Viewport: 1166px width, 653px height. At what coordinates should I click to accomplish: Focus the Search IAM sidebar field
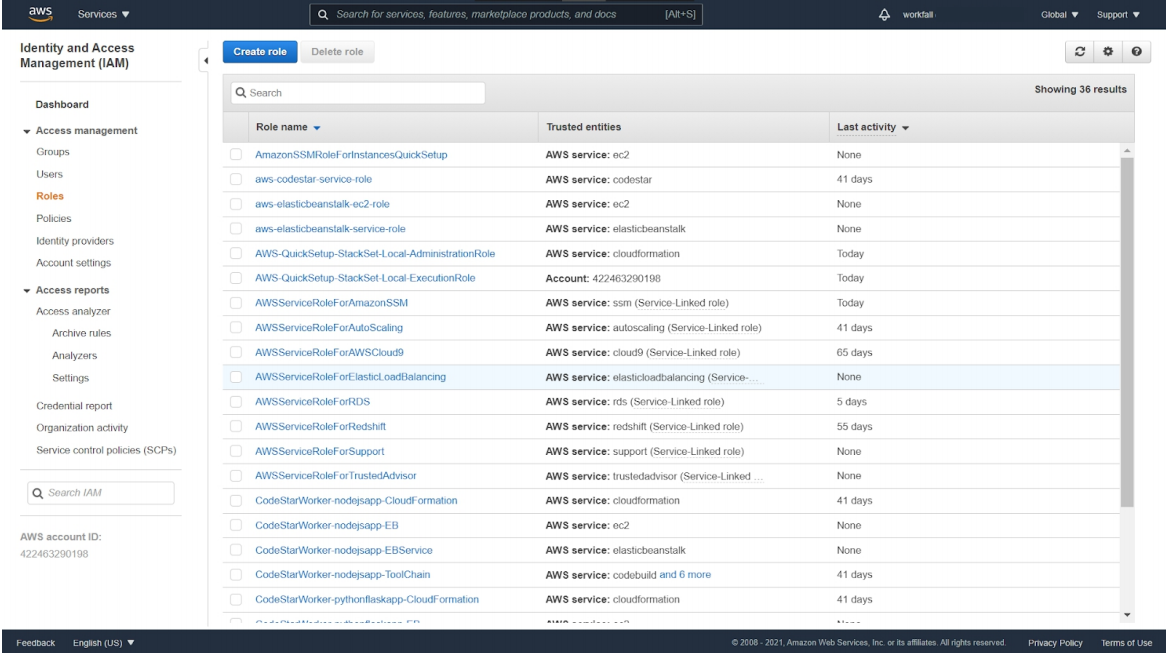point(100,493)
